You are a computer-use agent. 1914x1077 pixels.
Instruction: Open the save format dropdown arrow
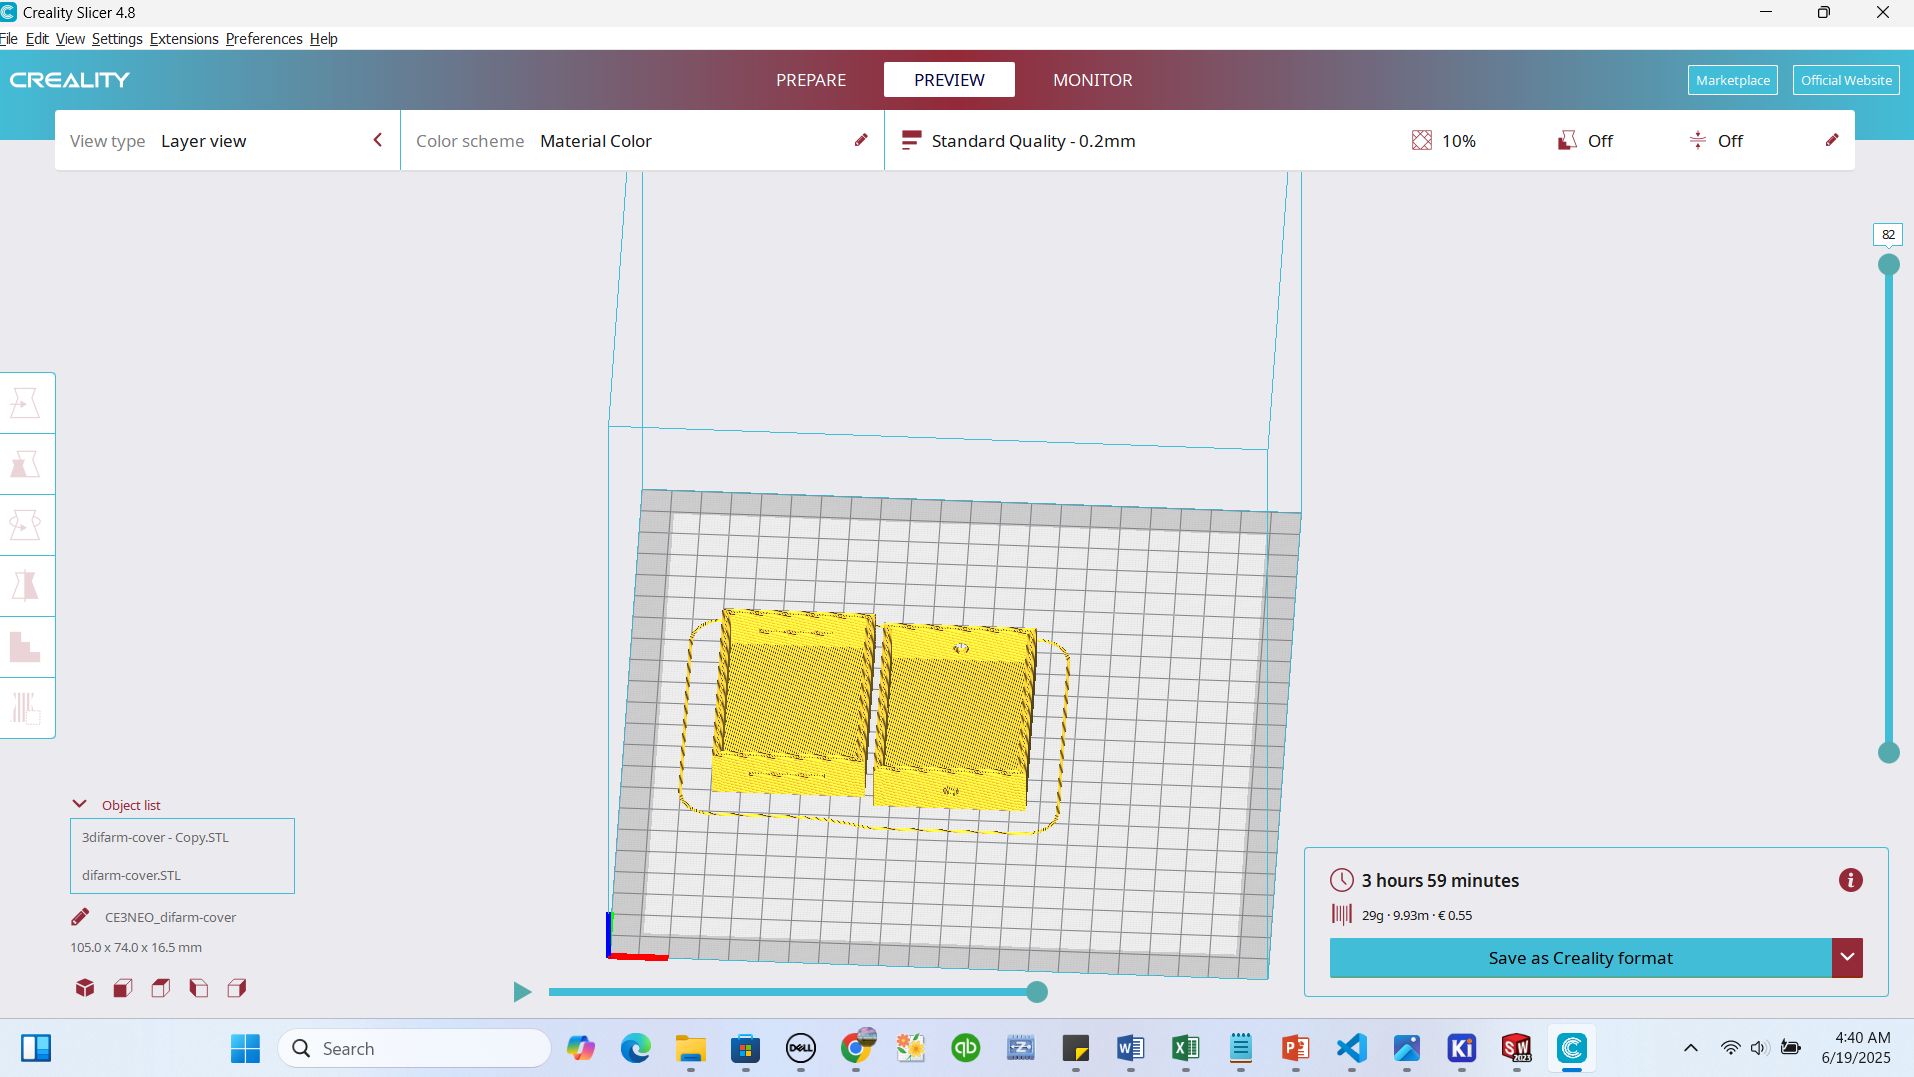point(1847,957)
